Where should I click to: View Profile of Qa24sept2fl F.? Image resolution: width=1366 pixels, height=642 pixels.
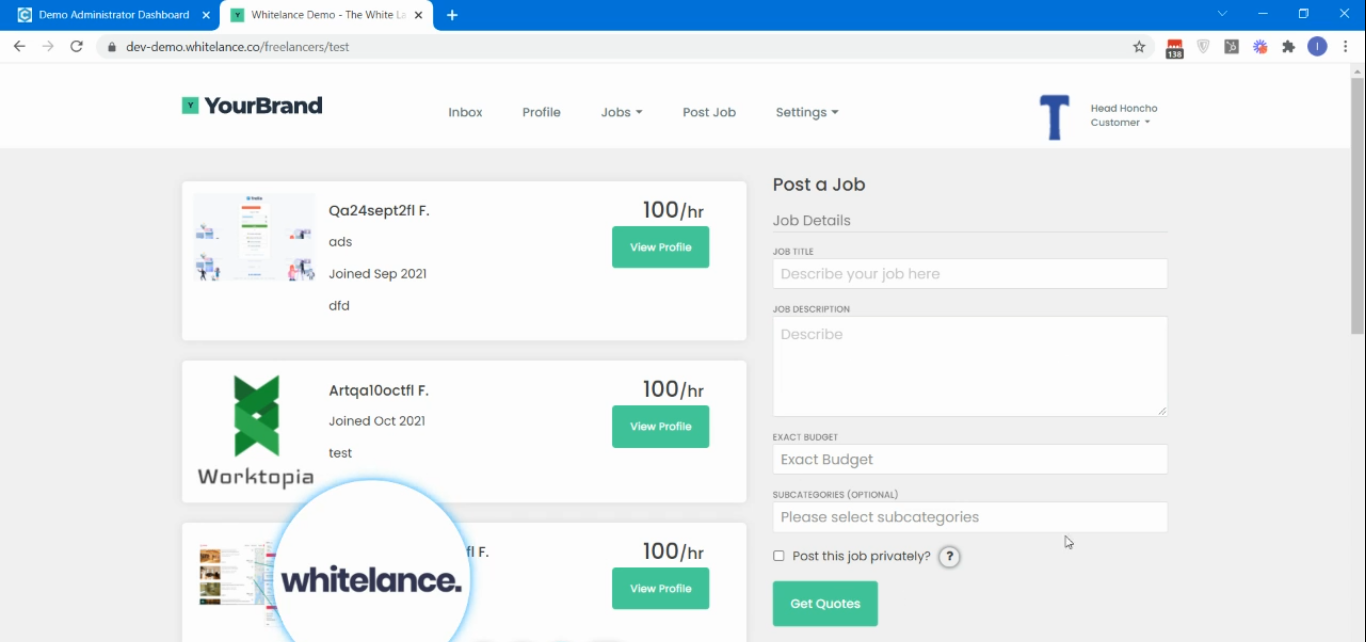point(660,247)
